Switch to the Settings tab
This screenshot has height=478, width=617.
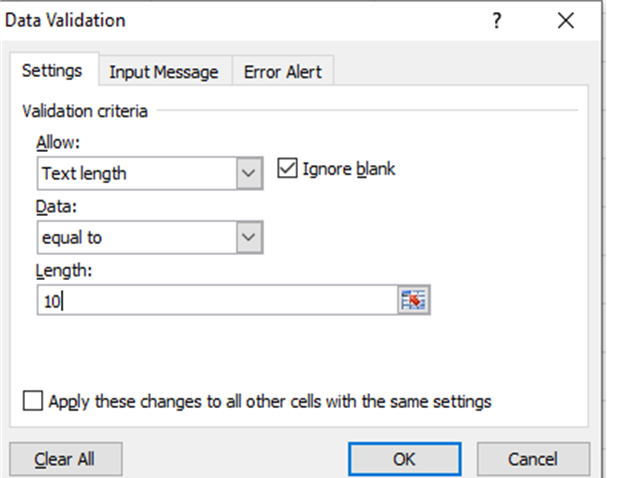click(x=51, y=72)
